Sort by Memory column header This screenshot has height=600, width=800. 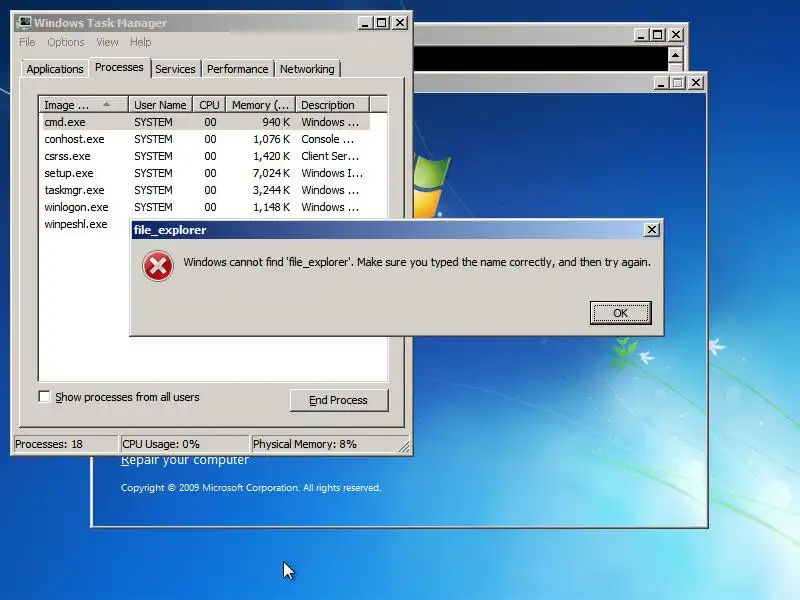point(261,105)
